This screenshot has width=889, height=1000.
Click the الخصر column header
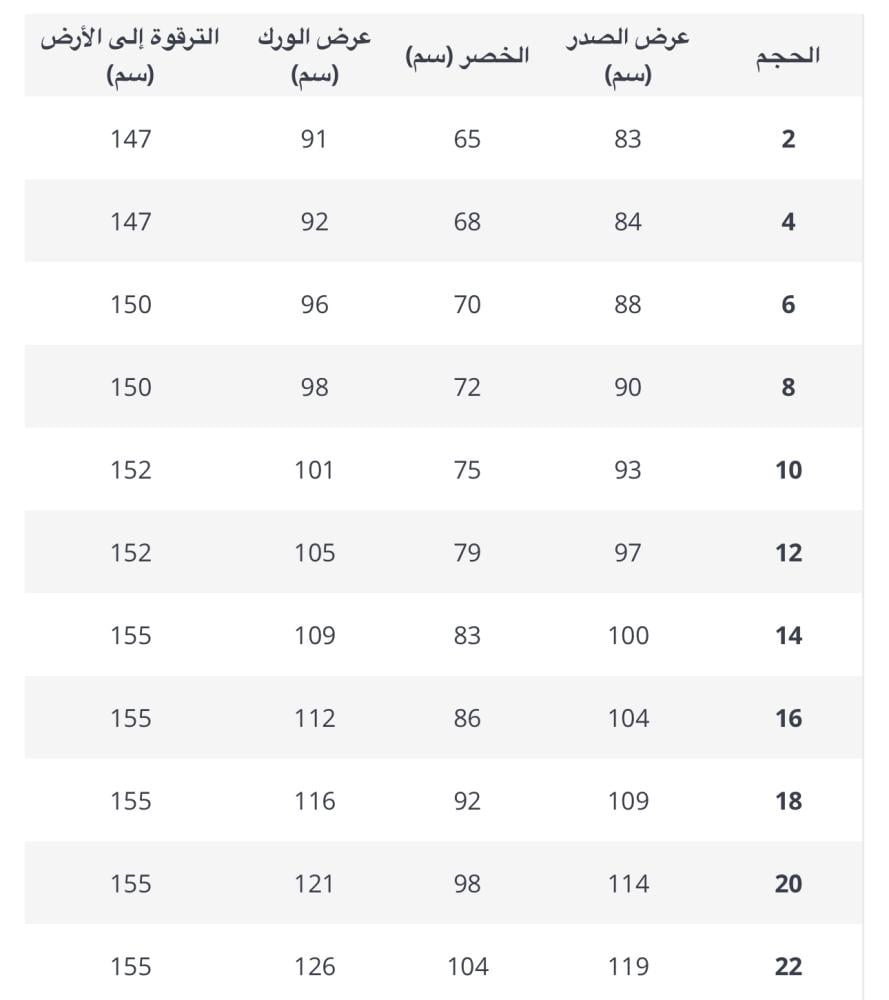point(467,56)
